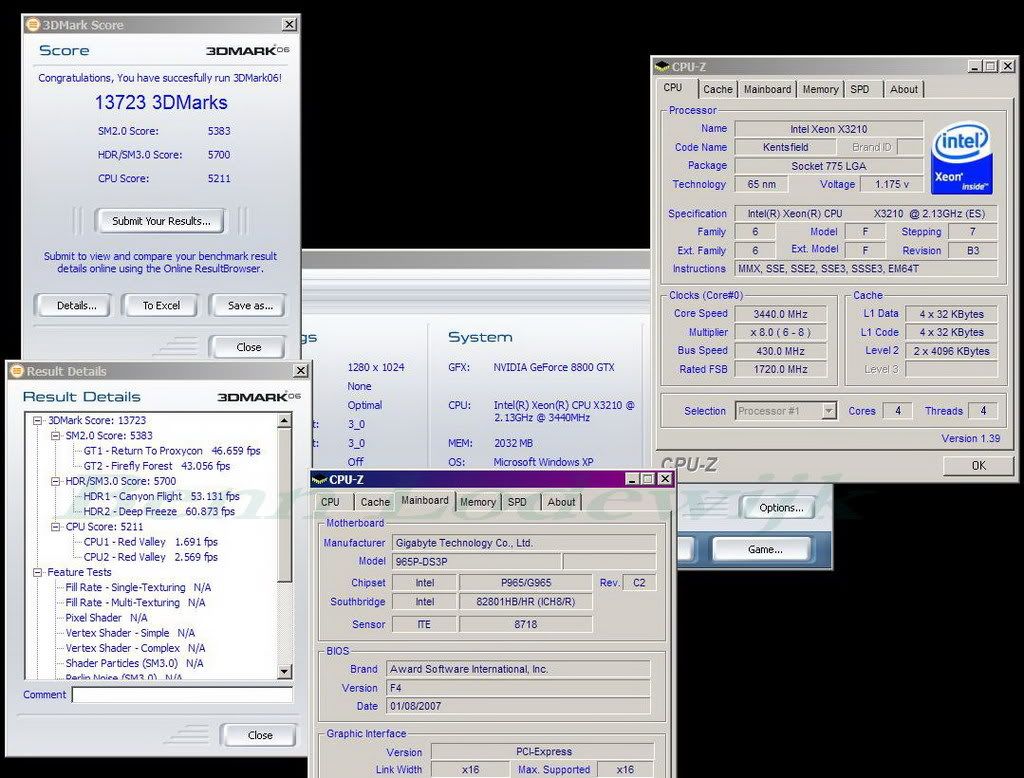This screenshot has height=778, width=1024.
Task: Open About tab in the Mainboard CPU-Z window
Action: coord(562,502)
